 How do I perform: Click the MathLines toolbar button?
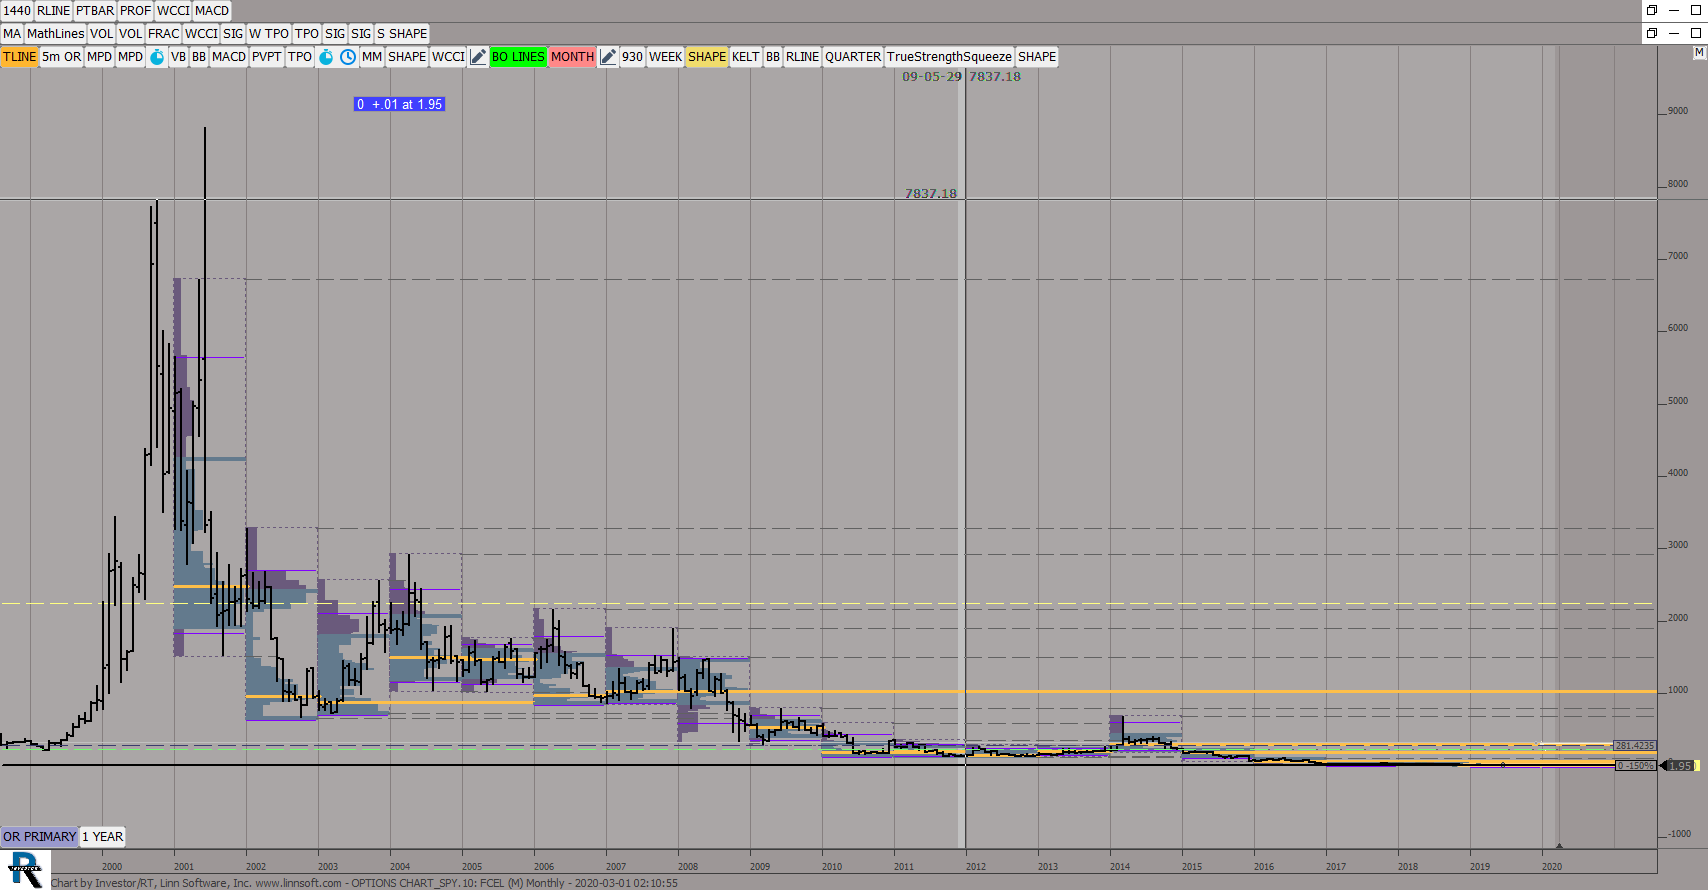coord(56,34)
